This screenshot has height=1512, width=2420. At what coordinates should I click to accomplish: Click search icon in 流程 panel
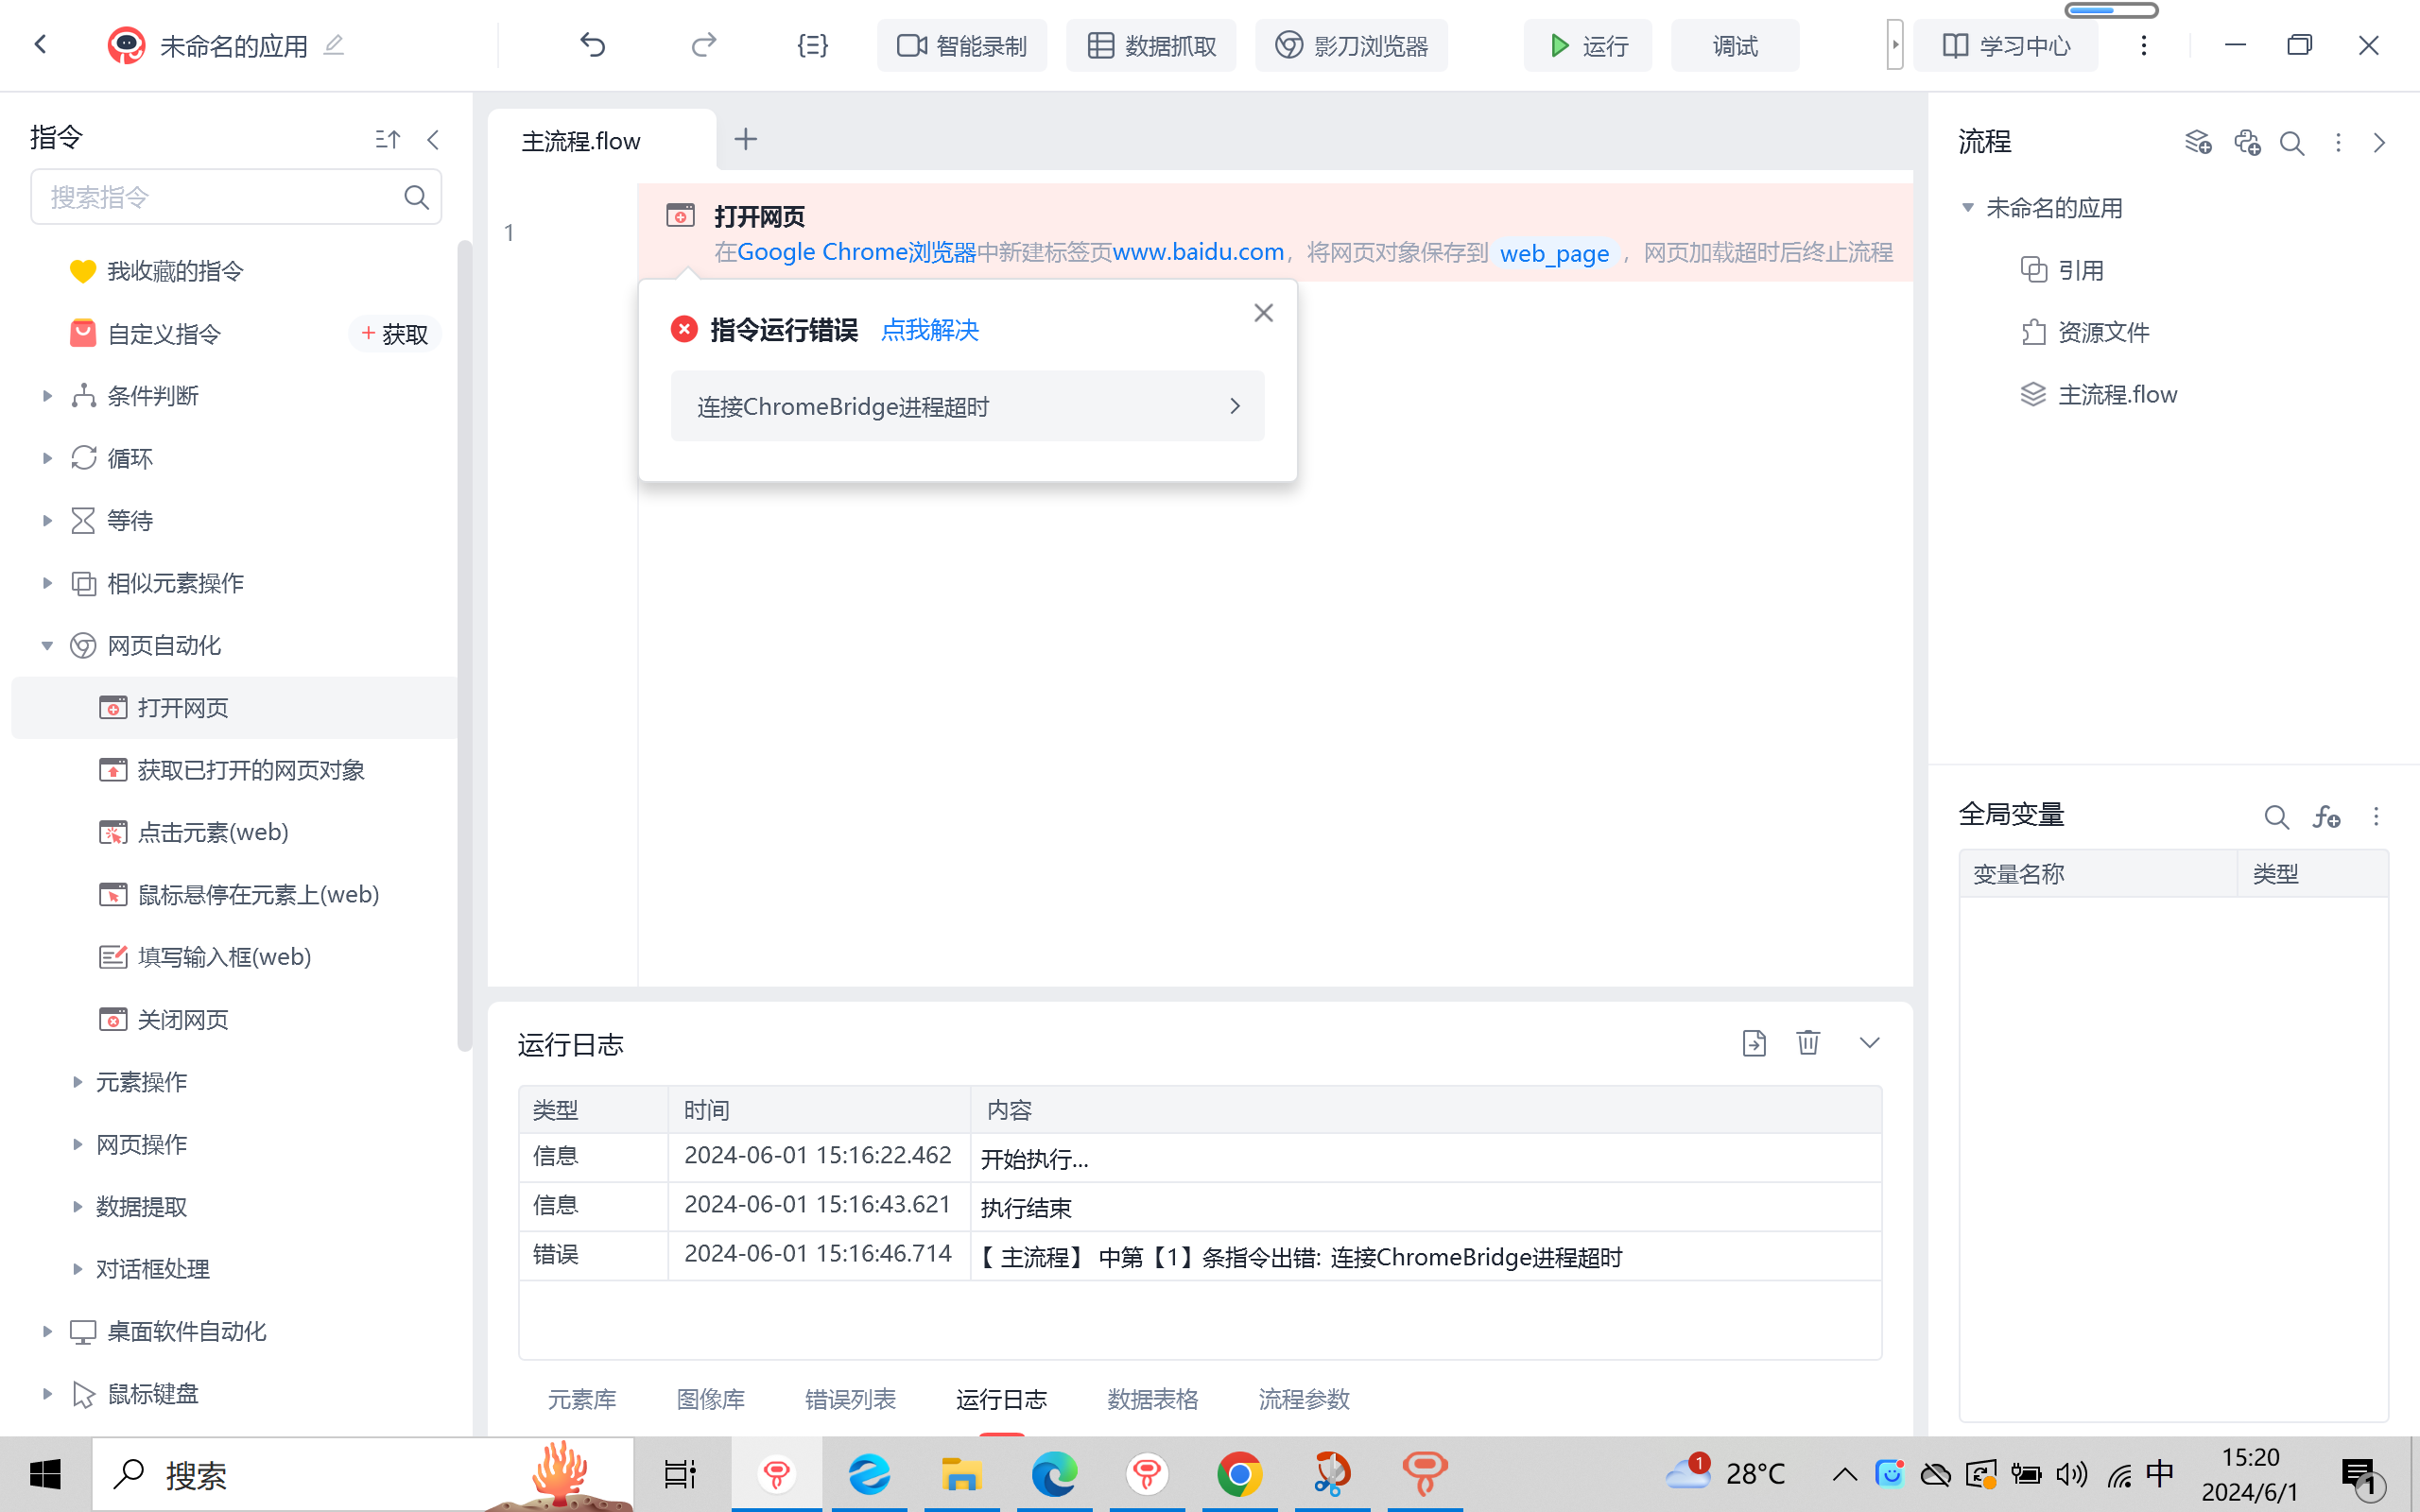tap(2292, 143)
